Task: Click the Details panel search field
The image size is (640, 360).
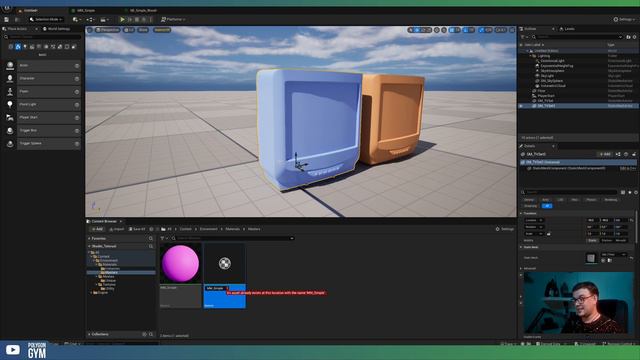Action: (x=569, y=192)
